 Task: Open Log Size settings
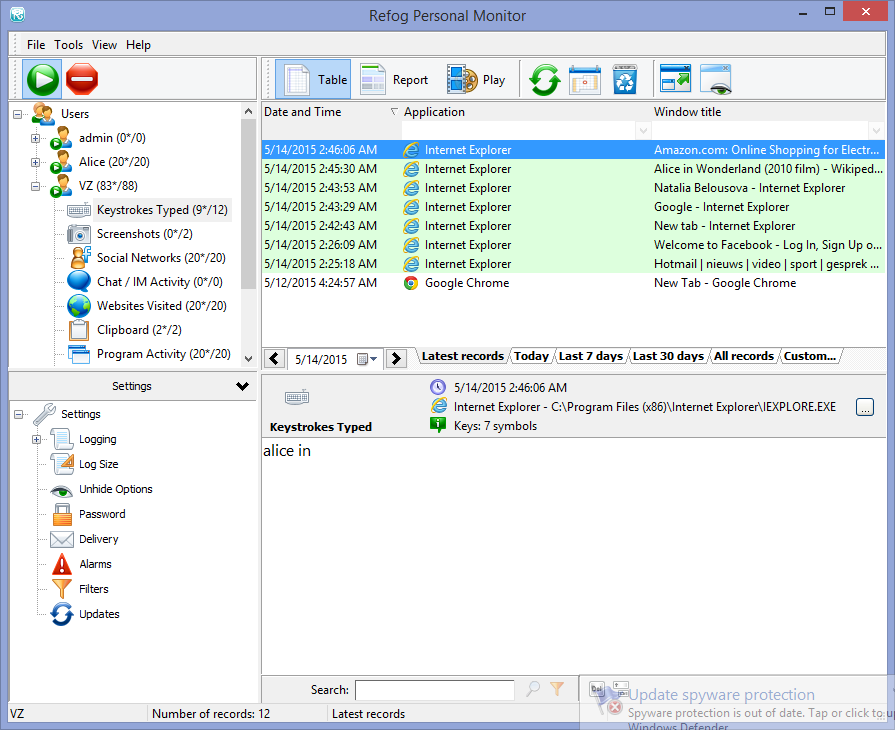pos(99,464)
